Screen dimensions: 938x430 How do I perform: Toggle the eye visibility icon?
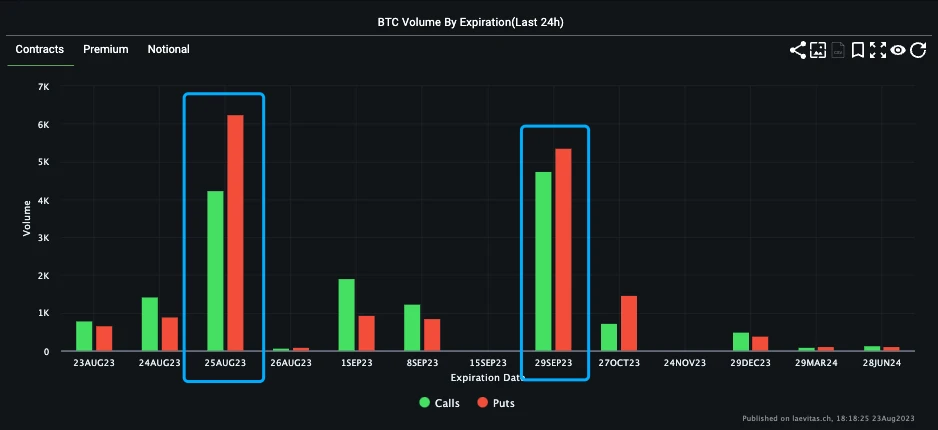point(897,50)
